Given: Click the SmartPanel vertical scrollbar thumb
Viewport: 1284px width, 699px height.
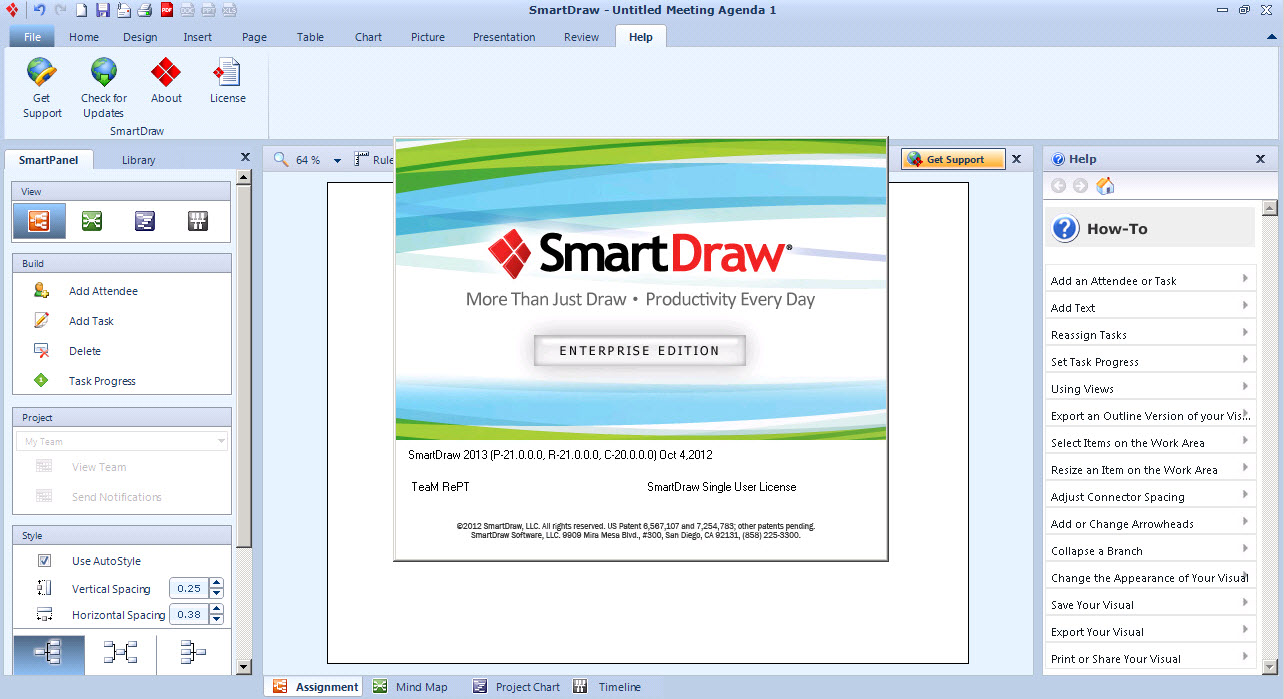Looking at the screenshot, I should pyautogui.click(x=244, y=365).
